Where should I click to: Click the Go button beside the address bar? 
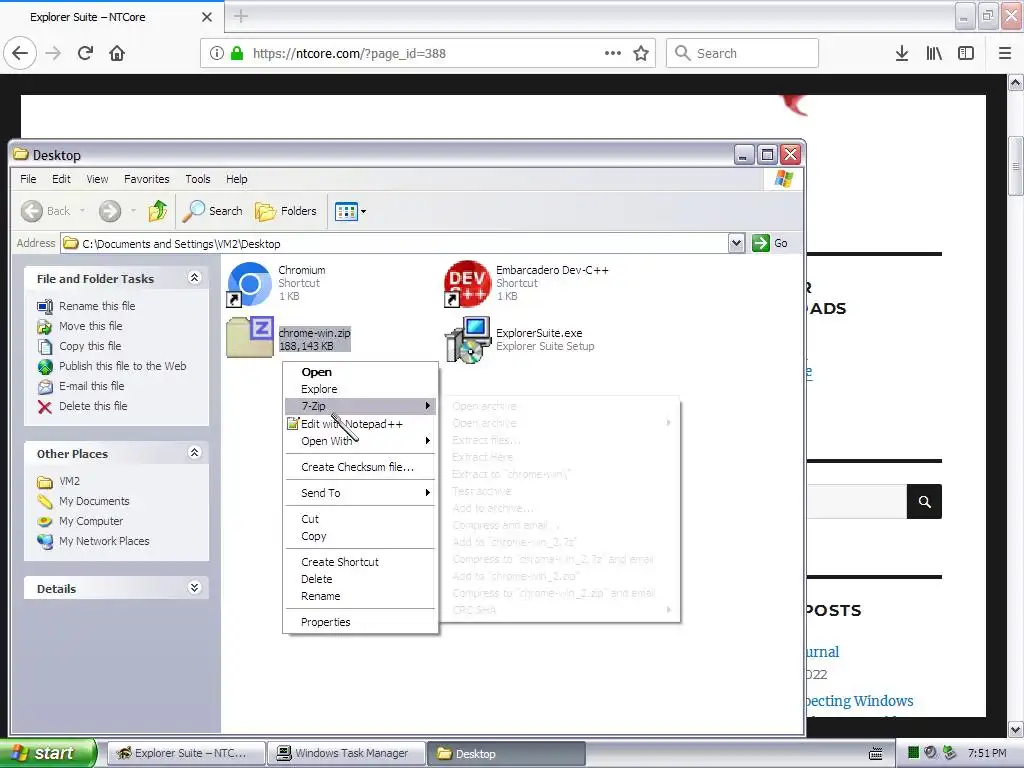click(771, 243)
